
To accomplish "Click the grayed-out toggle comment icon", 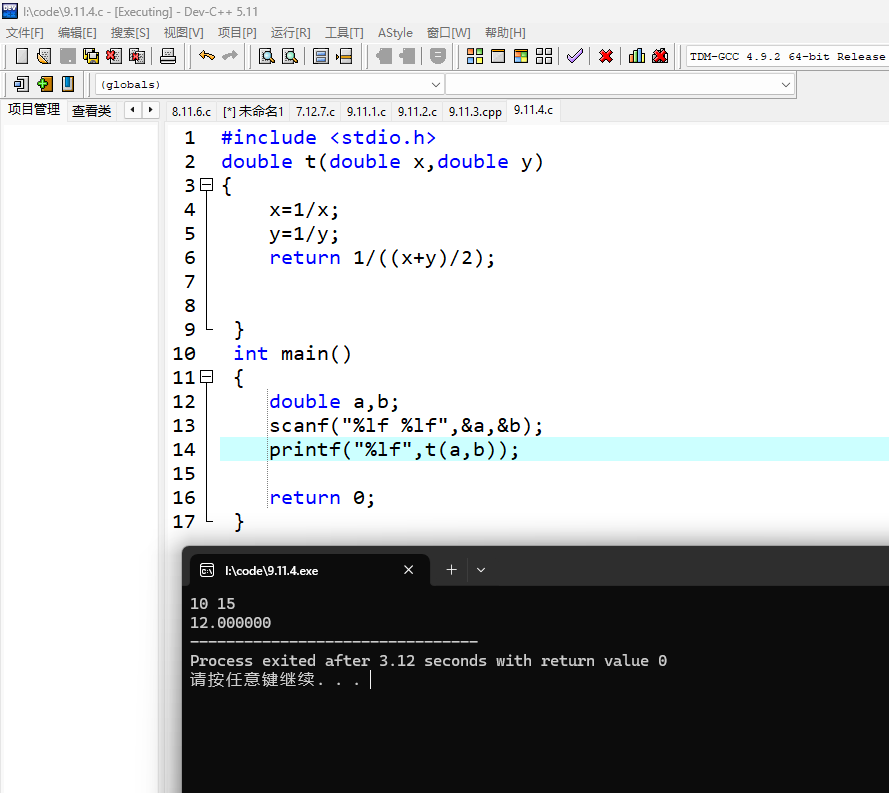I will 438,56.
